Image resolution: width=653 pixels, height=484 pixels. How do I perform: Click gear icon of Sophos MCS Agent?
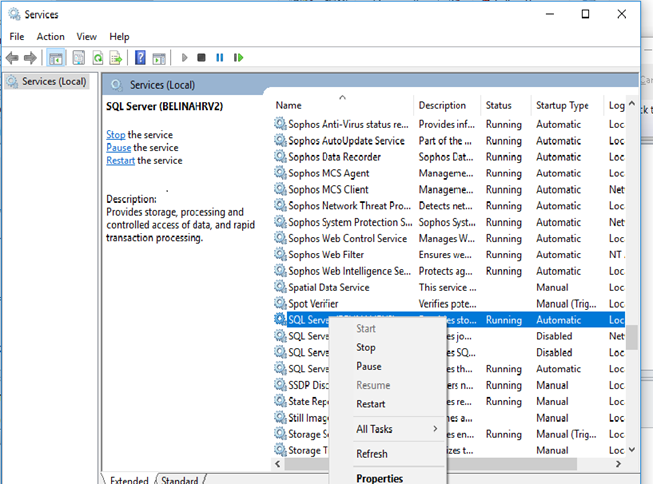pos(280,172)
